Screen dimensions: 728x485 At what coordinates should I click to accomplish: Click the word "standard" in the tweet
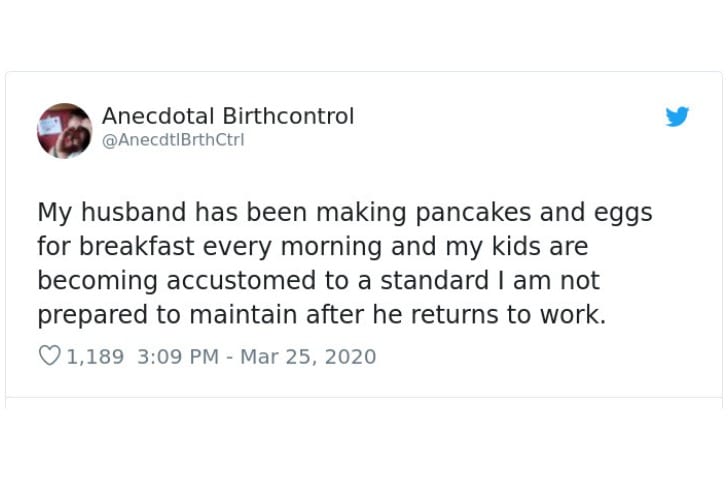pos(435,280)
